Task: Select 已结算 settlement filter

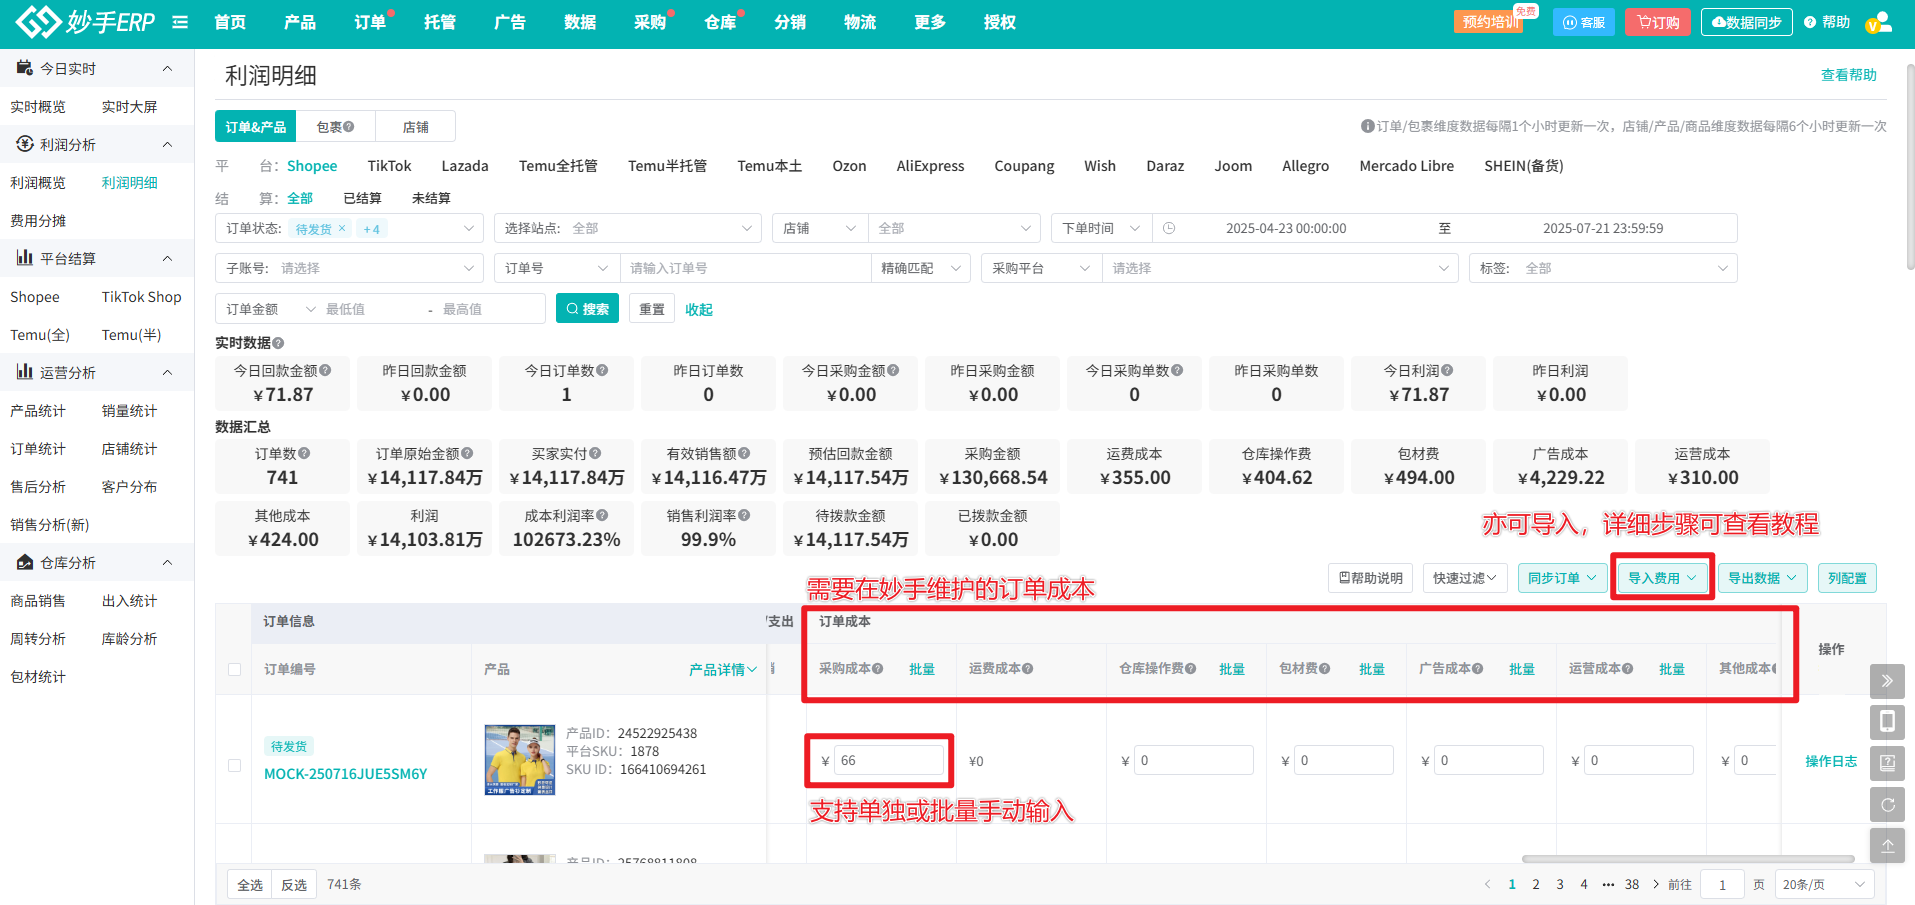Action: tap(362, 198)
